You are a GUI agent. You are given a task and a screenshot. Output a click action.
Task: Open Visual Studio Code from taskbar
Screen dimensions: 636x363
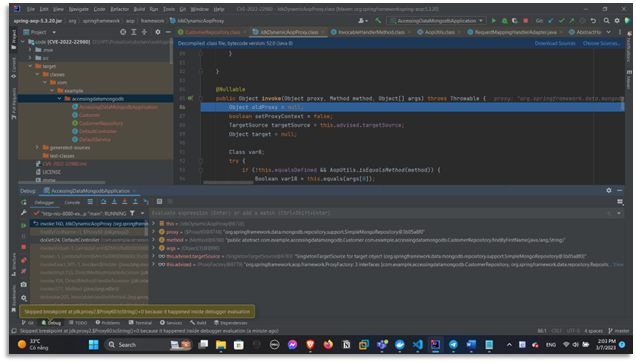click(x=417, y=345)
